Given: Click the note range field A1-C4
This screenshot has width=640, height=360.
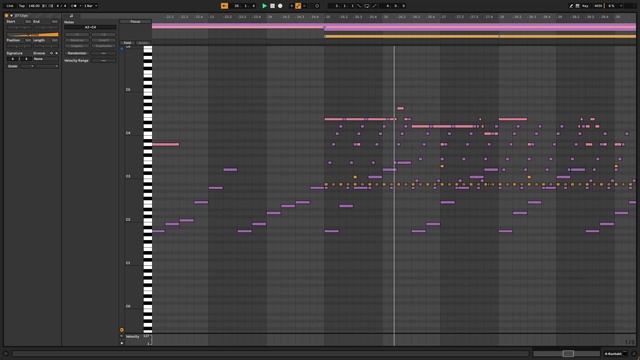Looking at the screenshot, I should click(90, 27).
